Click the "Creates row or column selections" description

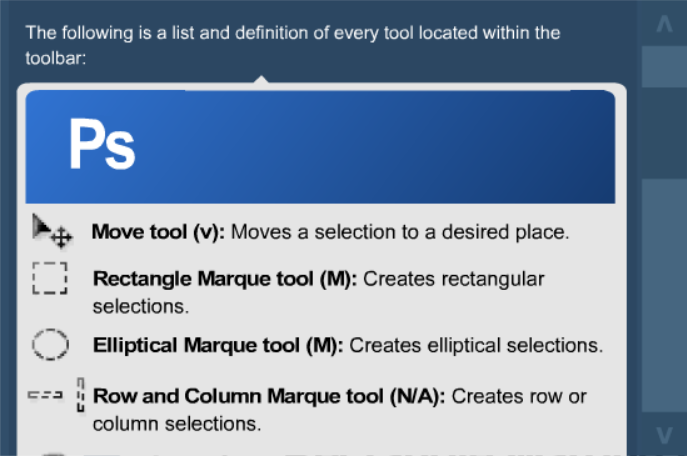click(x=520, y=397)
